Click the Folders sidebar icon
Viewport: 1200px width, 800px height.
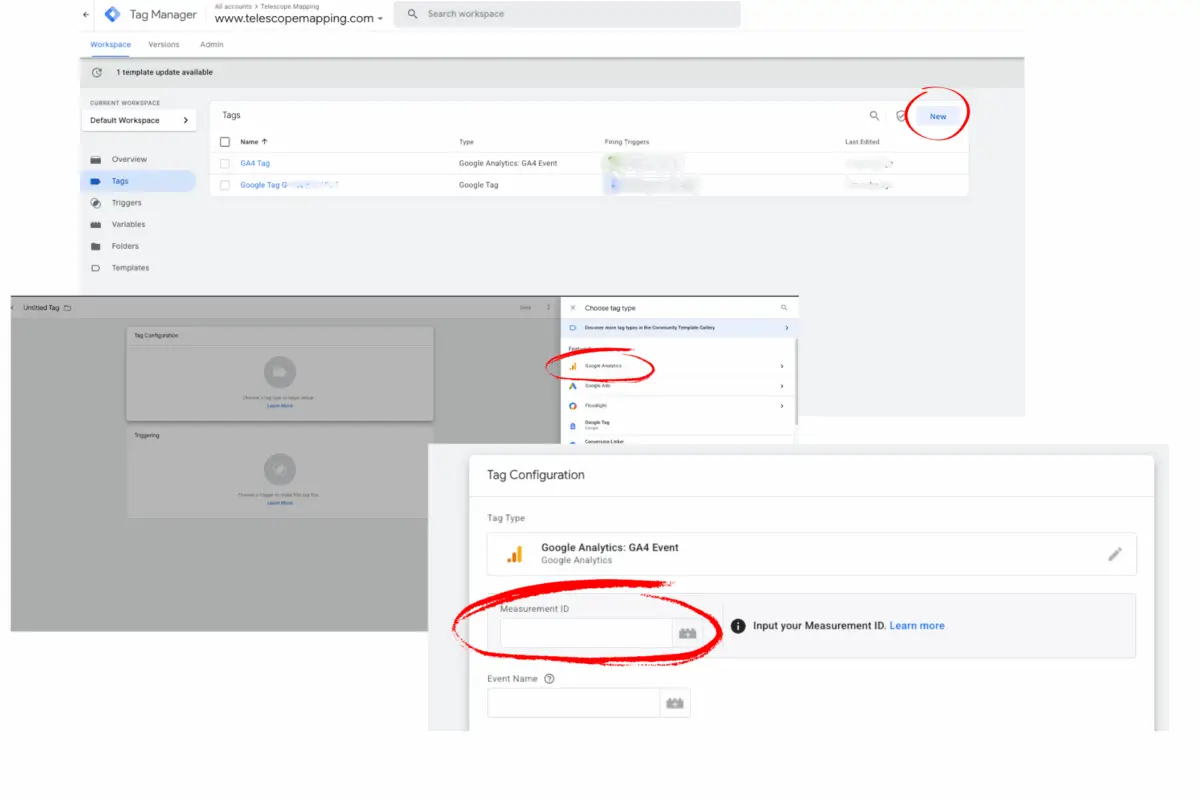[x=96, y=246]
